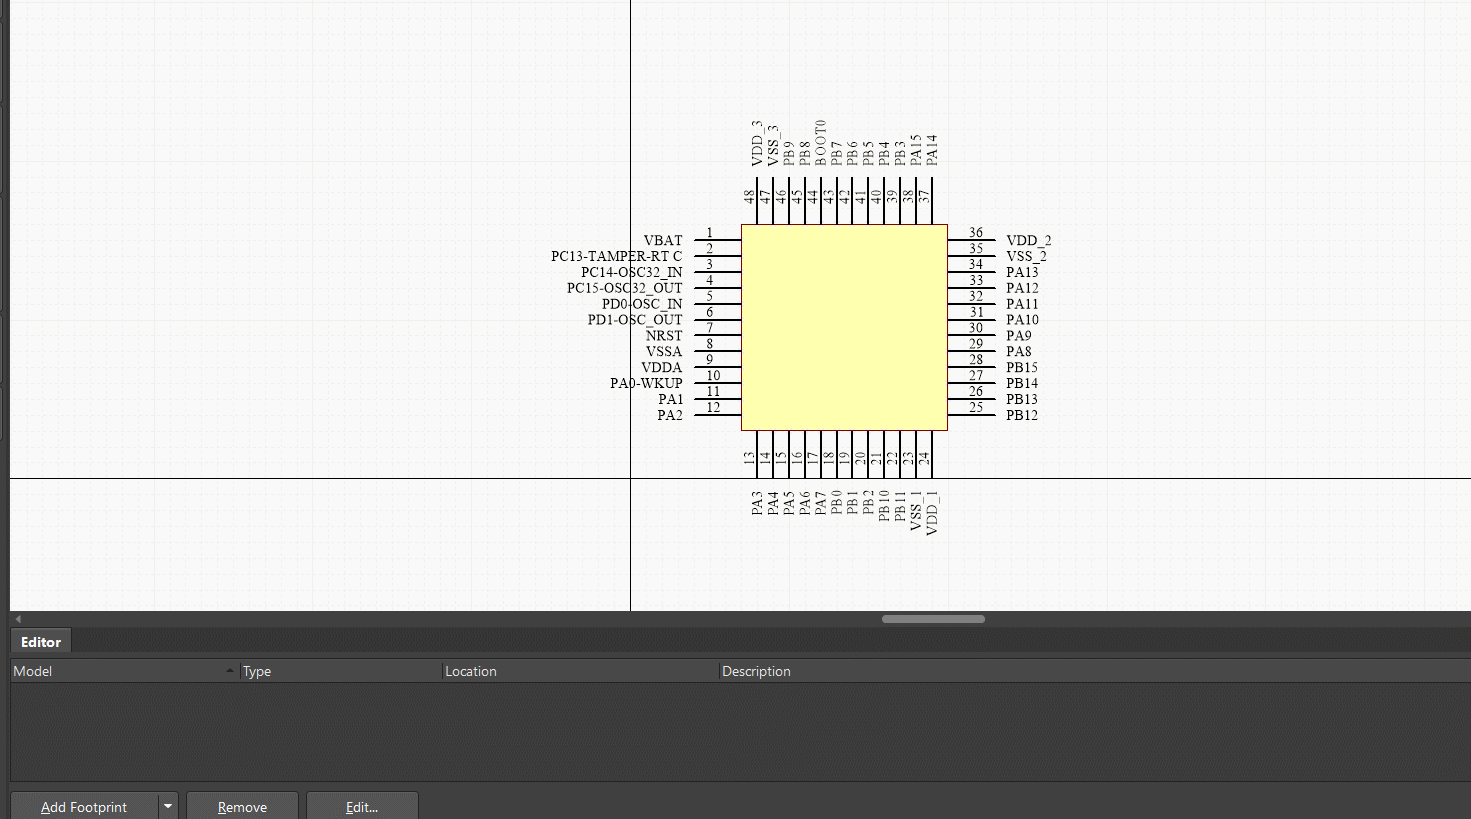Select the BOOT0 pin label
Viewport: 1471px width, 819px height.
click(x=821, y=143)
